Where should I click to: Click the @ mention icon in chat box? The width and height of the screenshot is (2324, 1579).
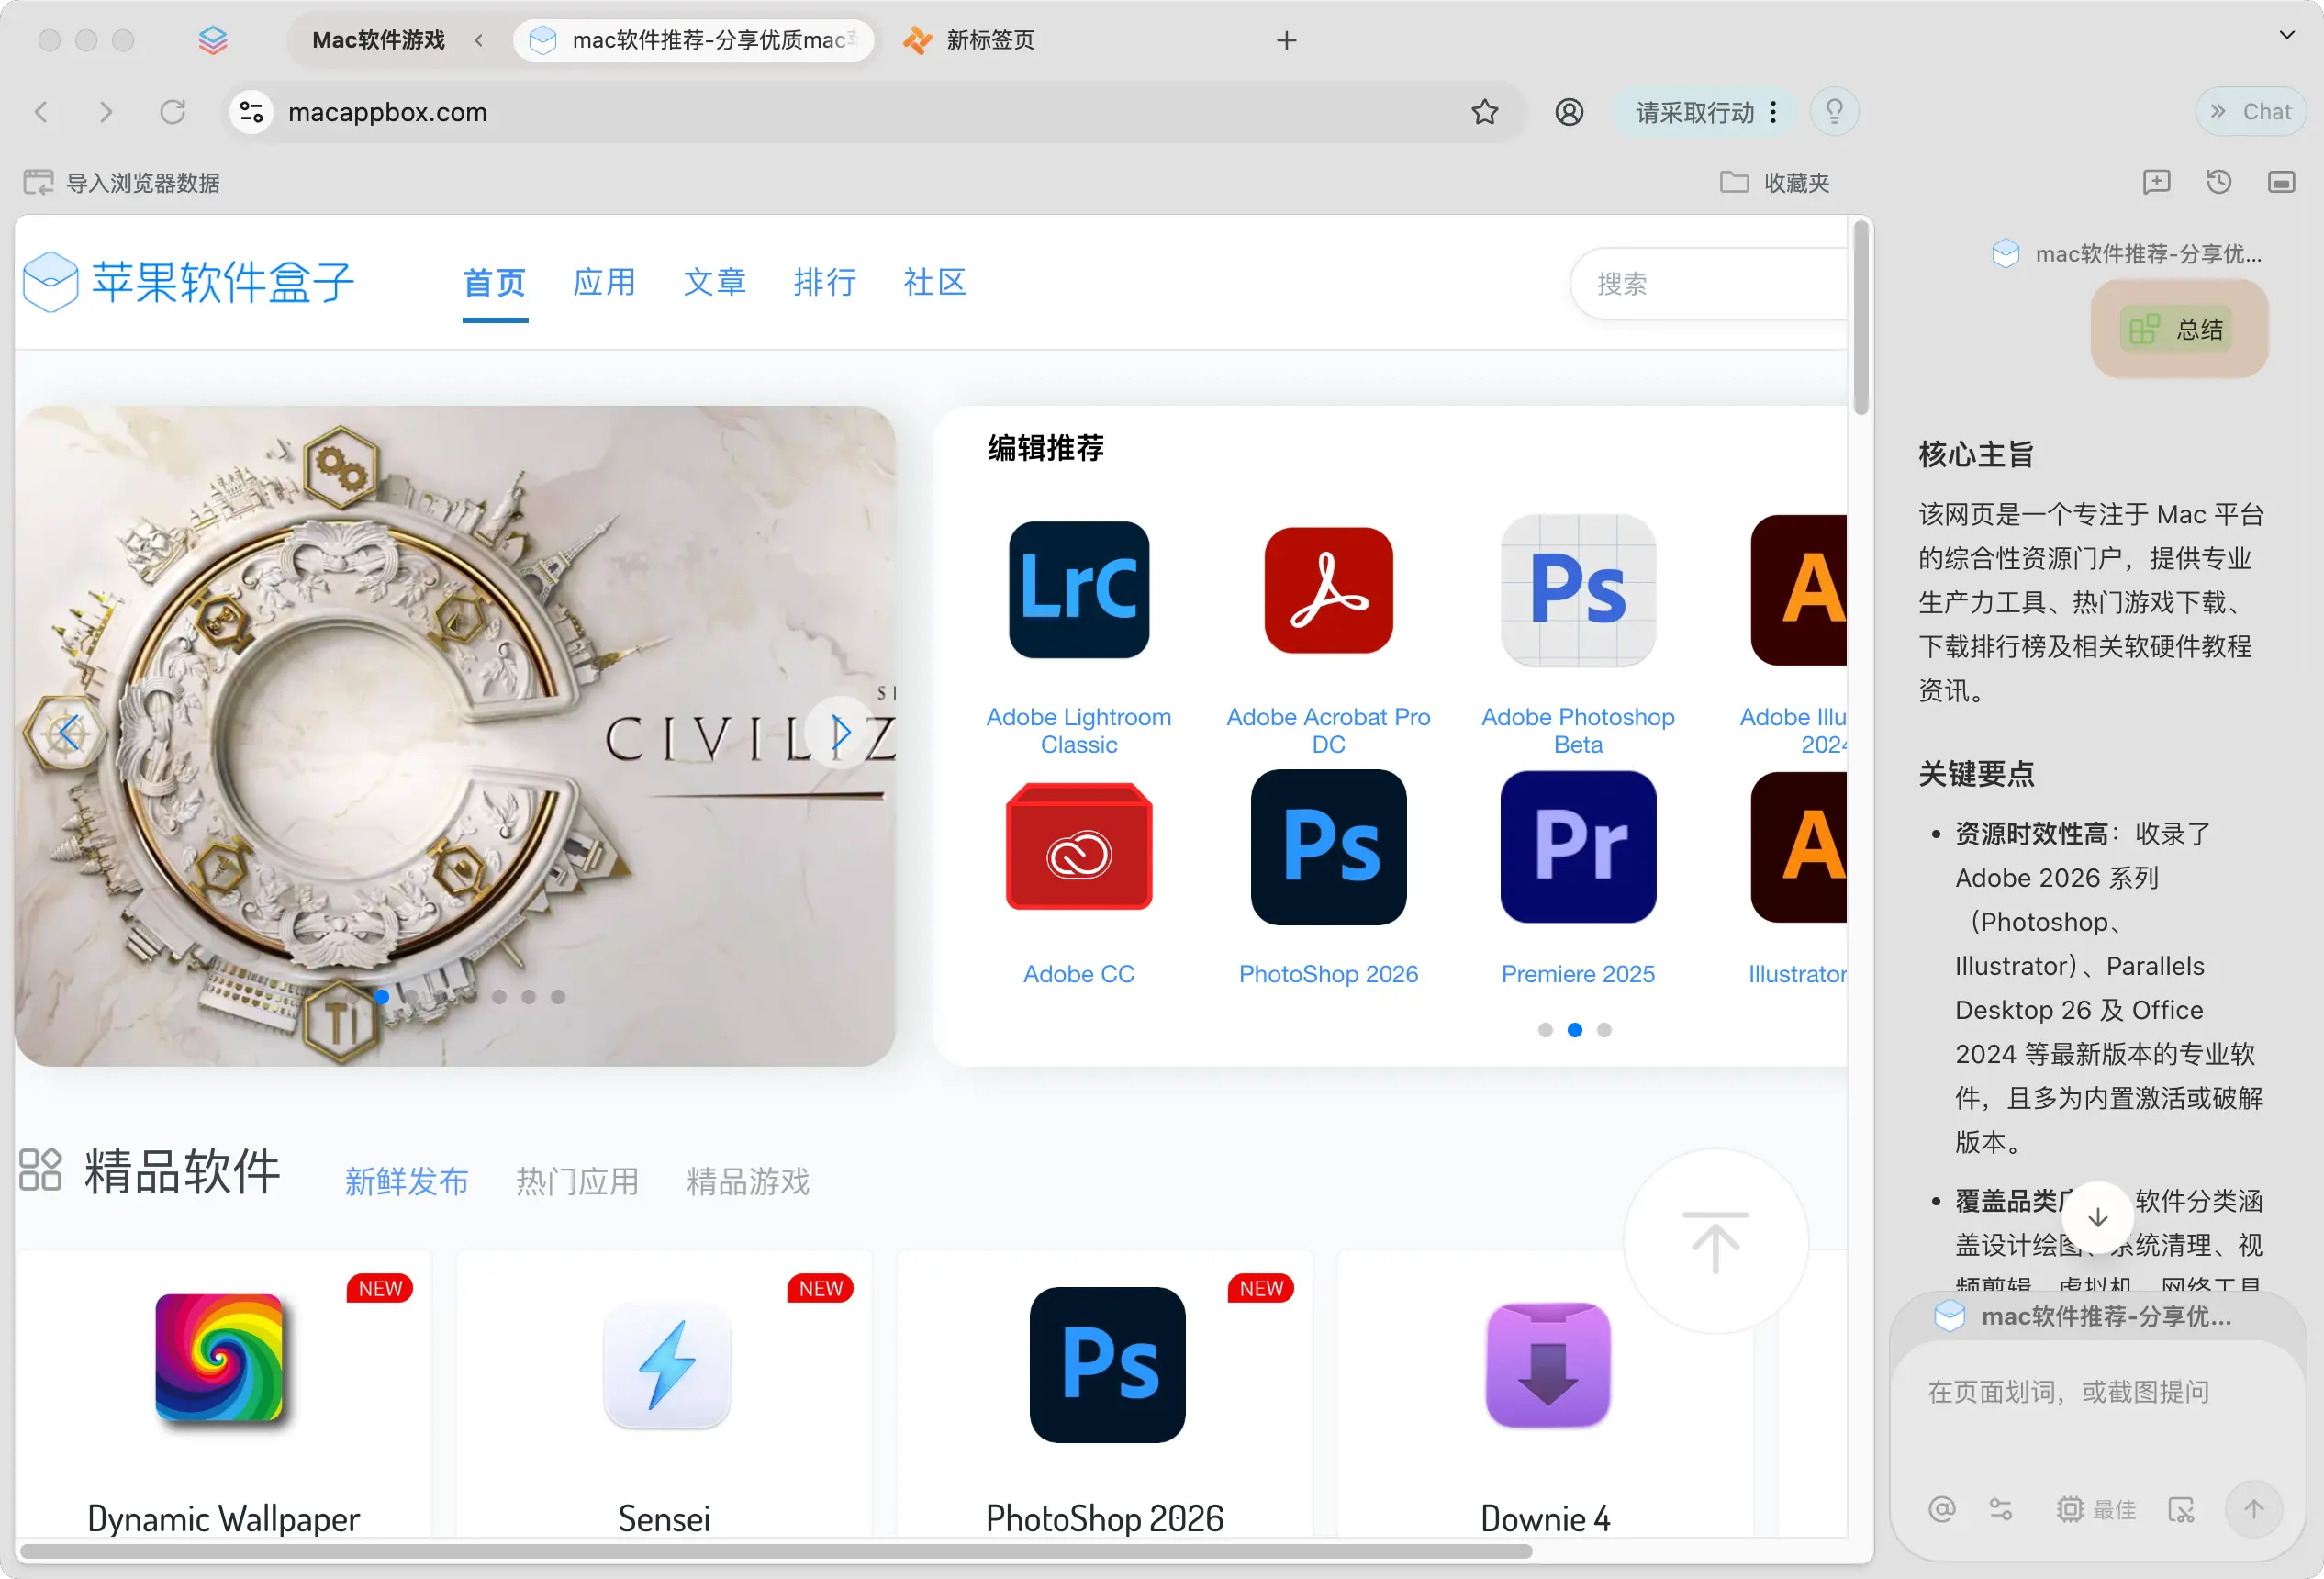coord(1941,1509)
